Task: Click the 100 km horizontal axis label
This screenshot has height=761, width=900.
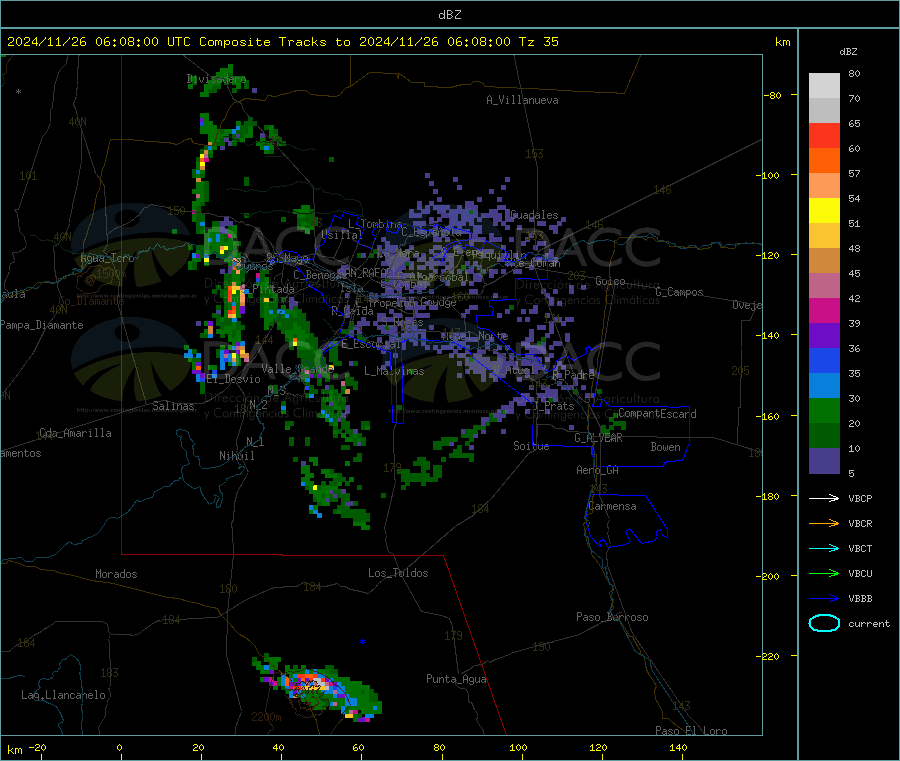Action: pyautogui.click(x=518, y=747)
